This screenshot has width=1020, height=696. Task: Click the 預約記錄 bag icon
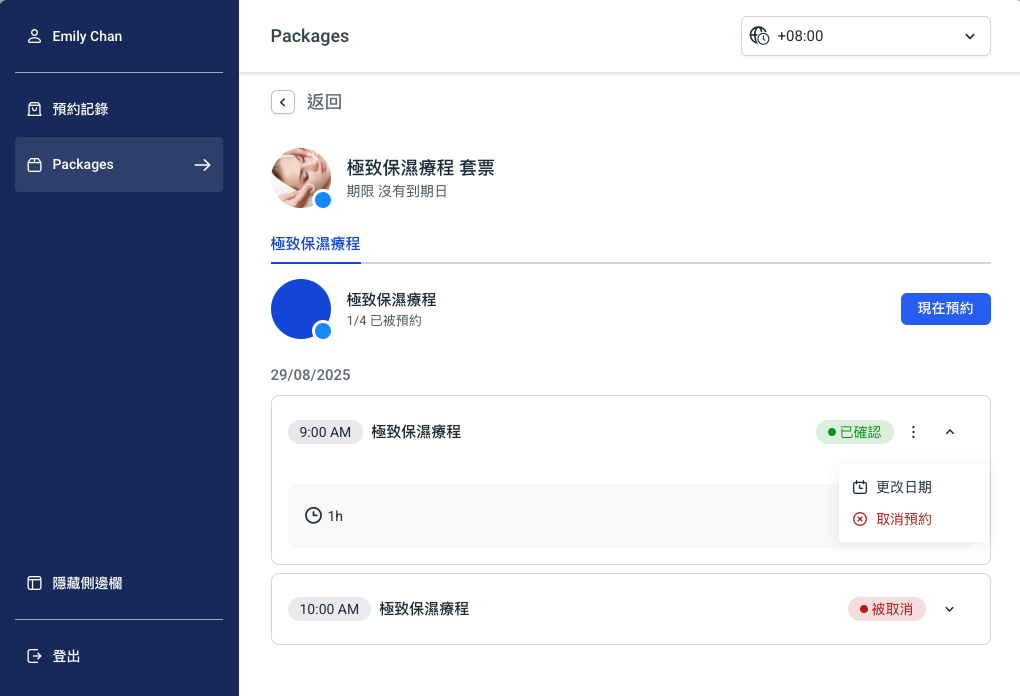point(34,109)
